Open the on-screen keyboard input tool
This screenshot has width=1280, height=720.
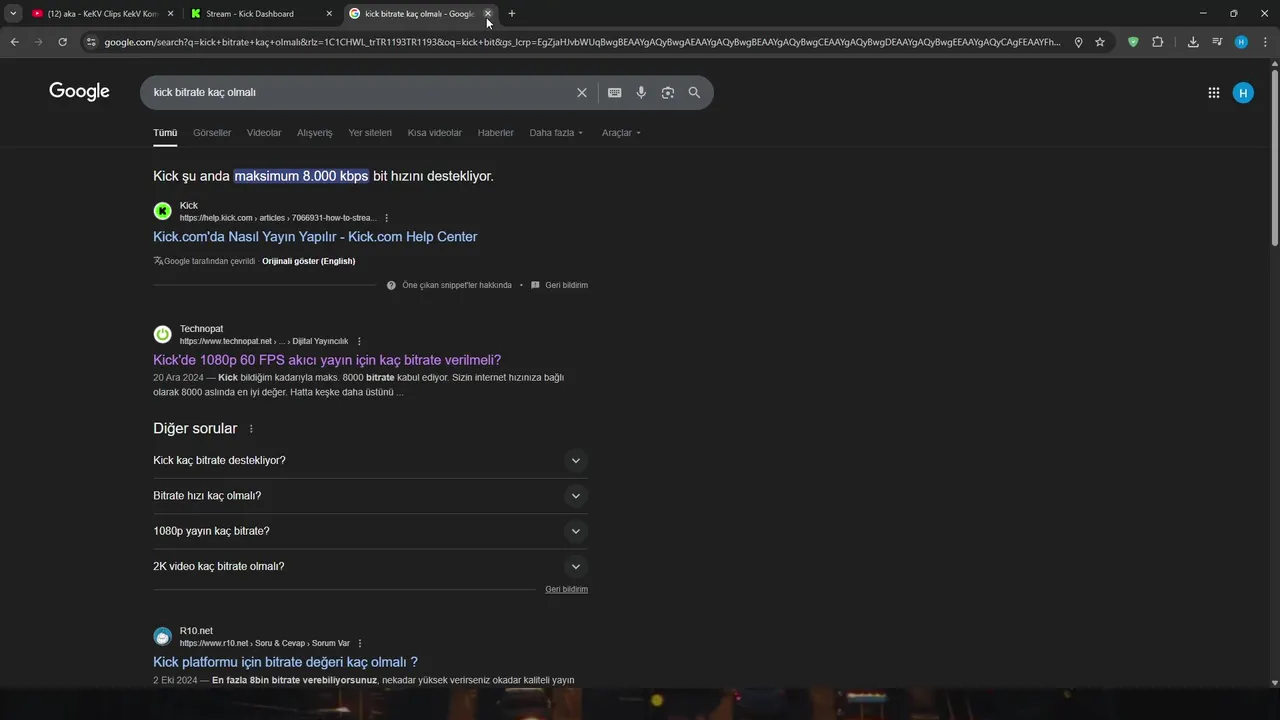(x=614, y=92)
